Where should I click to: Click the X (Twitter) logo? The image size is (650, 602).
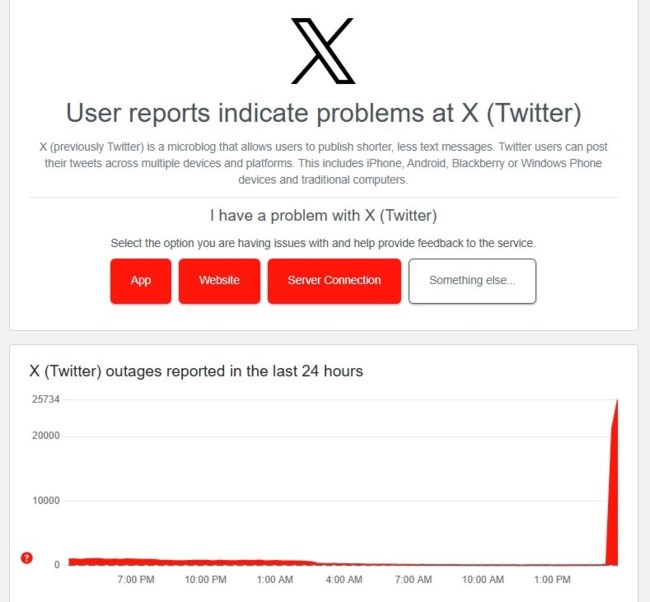pos(323,51)
